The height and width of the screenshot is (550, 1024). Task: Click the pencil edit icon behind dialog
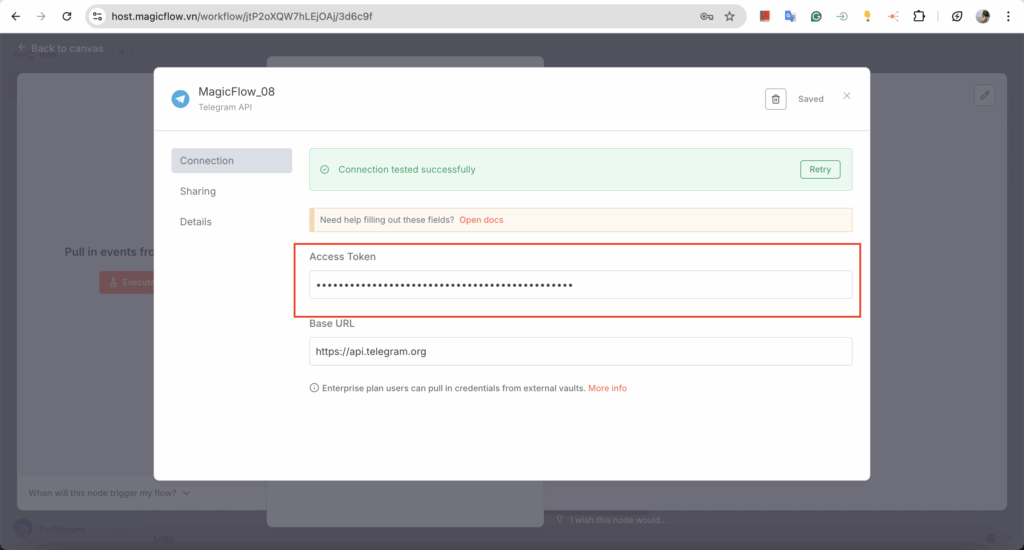click(985, 95)
